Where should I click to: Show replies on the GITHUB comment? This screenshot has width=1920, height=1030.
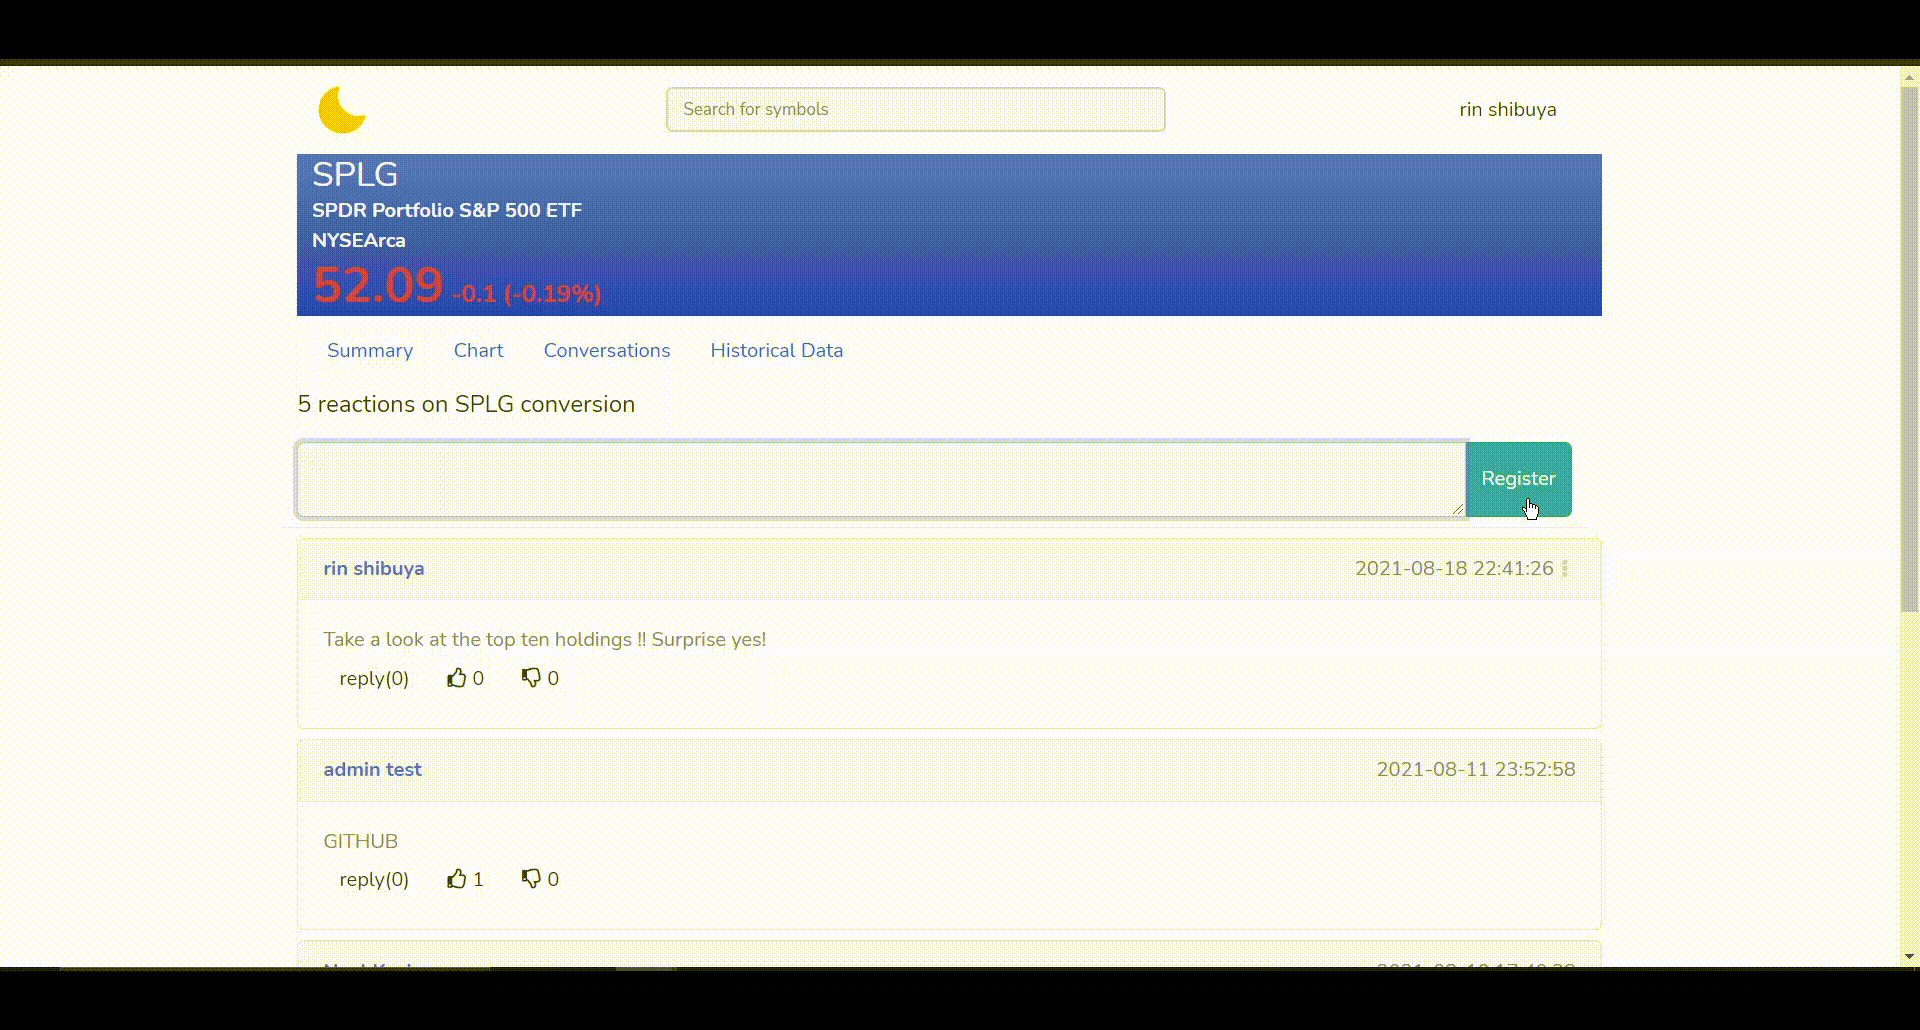point(374,879)
